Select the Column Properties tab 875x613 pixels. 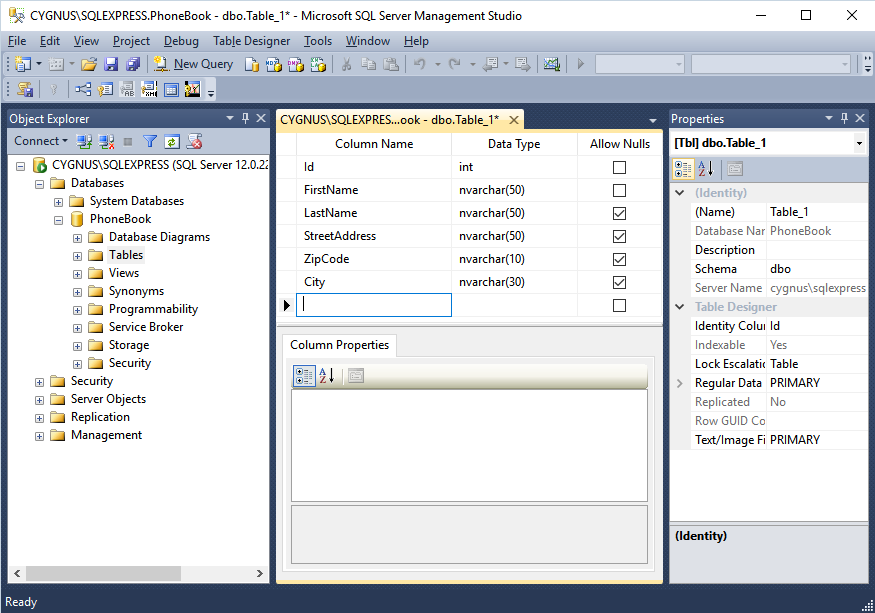click(x=339, y=345)
